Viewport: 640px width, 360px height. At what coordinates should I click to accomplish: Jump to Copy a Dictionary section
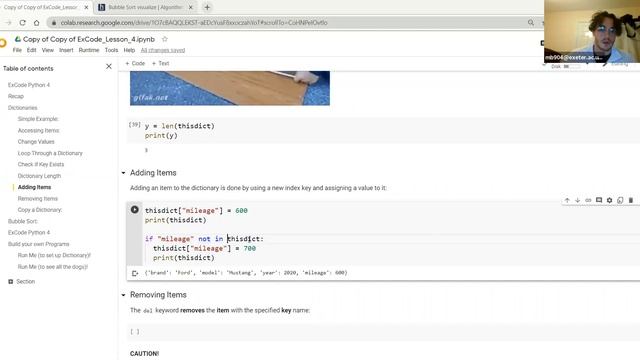pyautogui.click(x=40, y=210)
